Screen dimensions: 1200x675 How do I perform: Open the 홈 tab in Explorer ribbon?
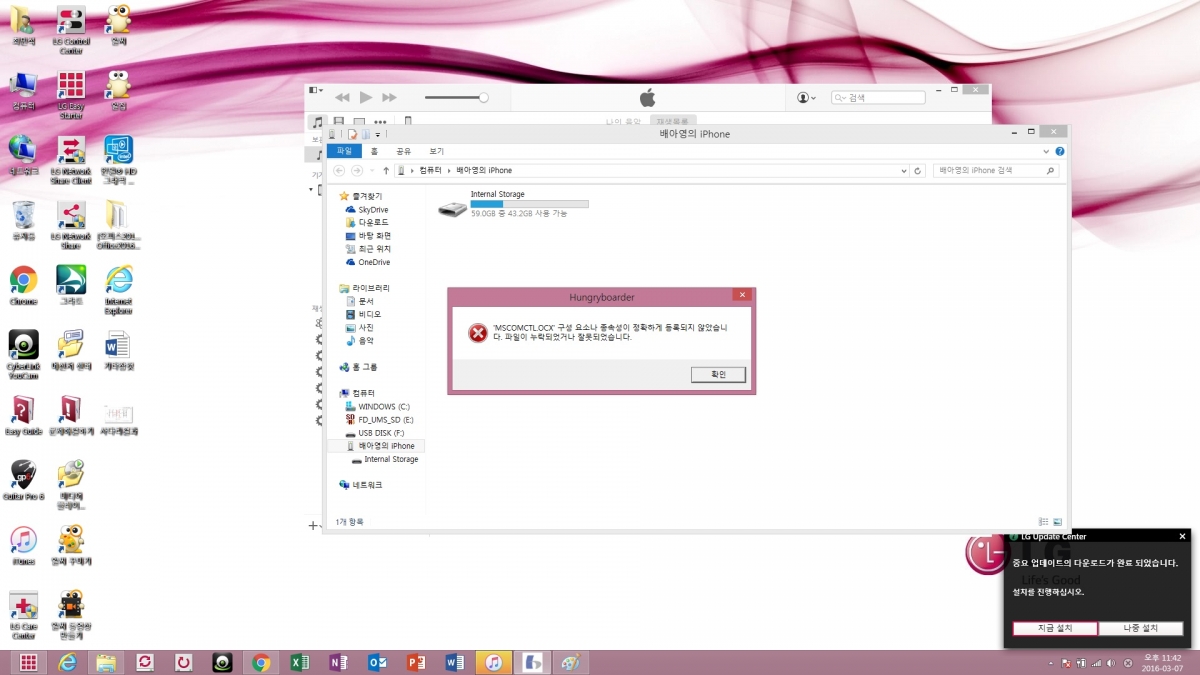[374, 151]
